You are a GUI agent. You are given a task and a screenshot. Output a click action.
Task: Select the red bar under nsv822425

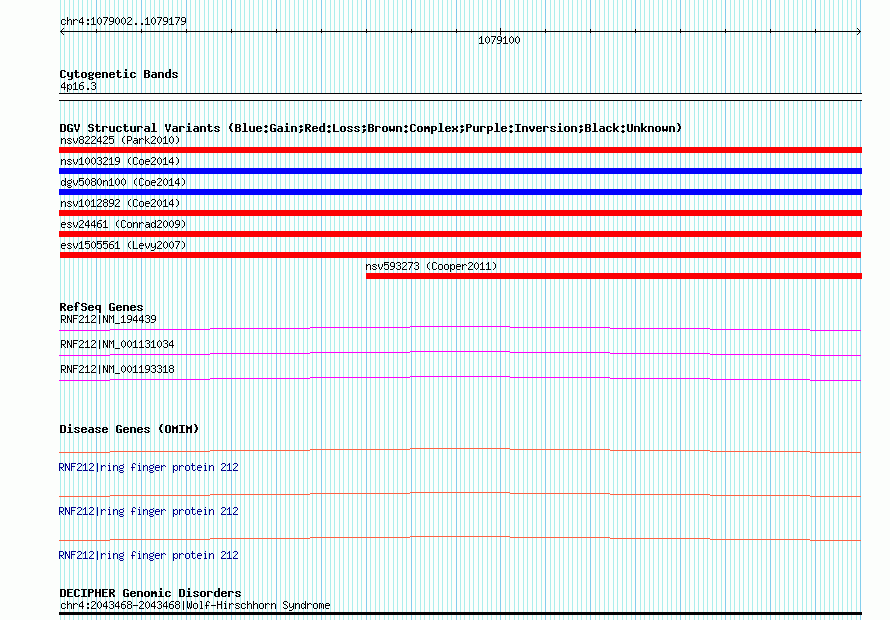460,150
